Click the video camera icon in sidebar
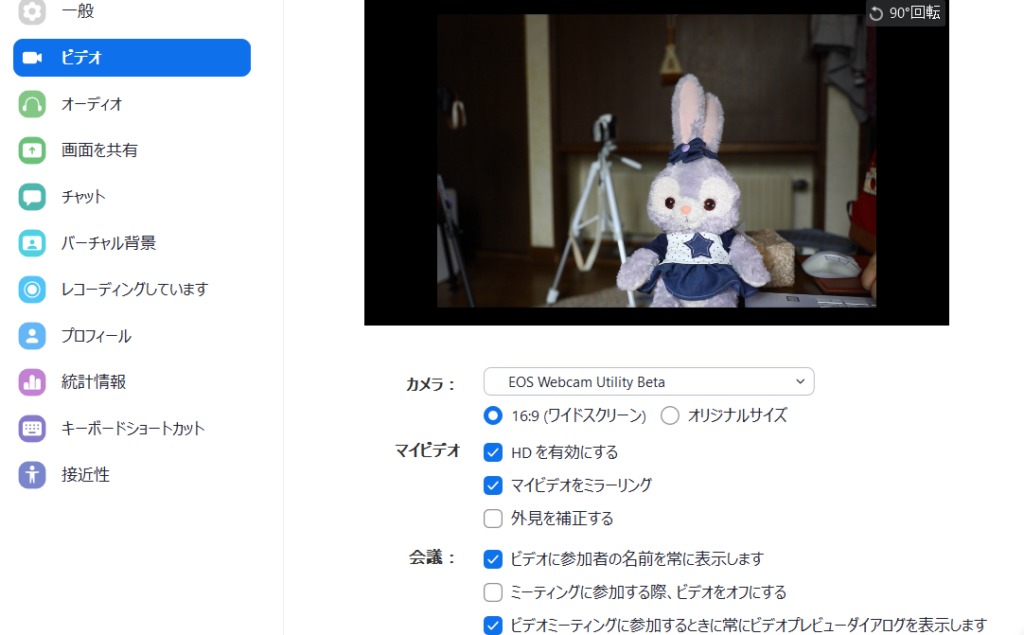1024x635 pixels. [x=32, y=57]
